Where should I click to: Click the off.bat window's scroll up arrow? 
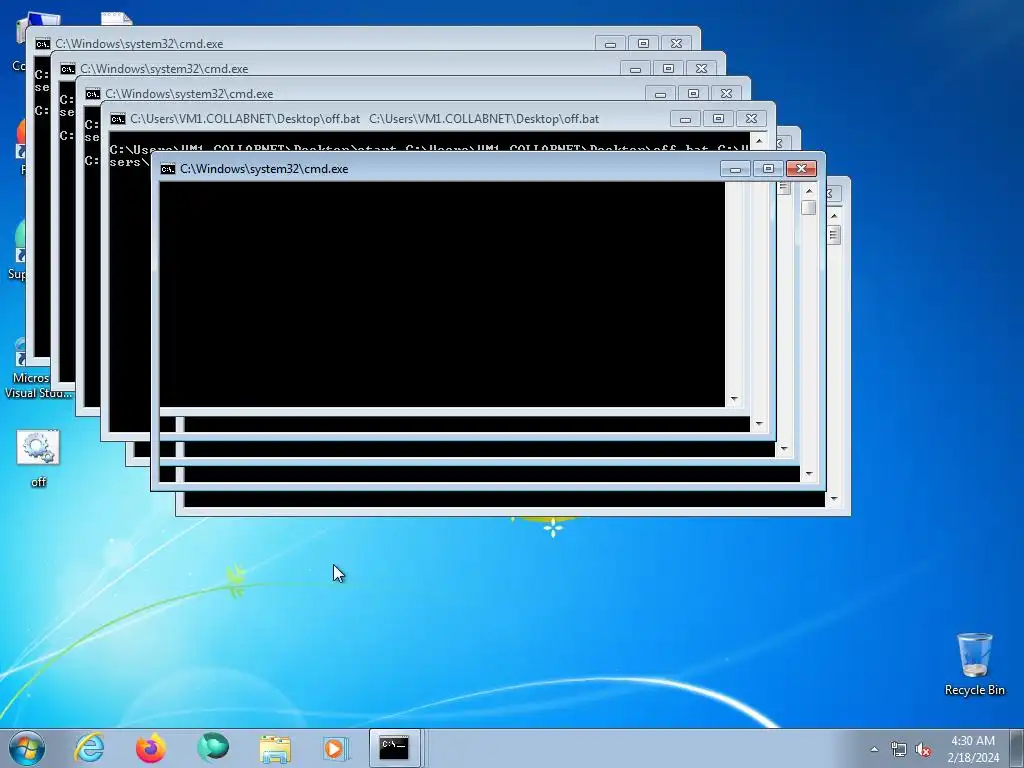[x=758, y=140]
